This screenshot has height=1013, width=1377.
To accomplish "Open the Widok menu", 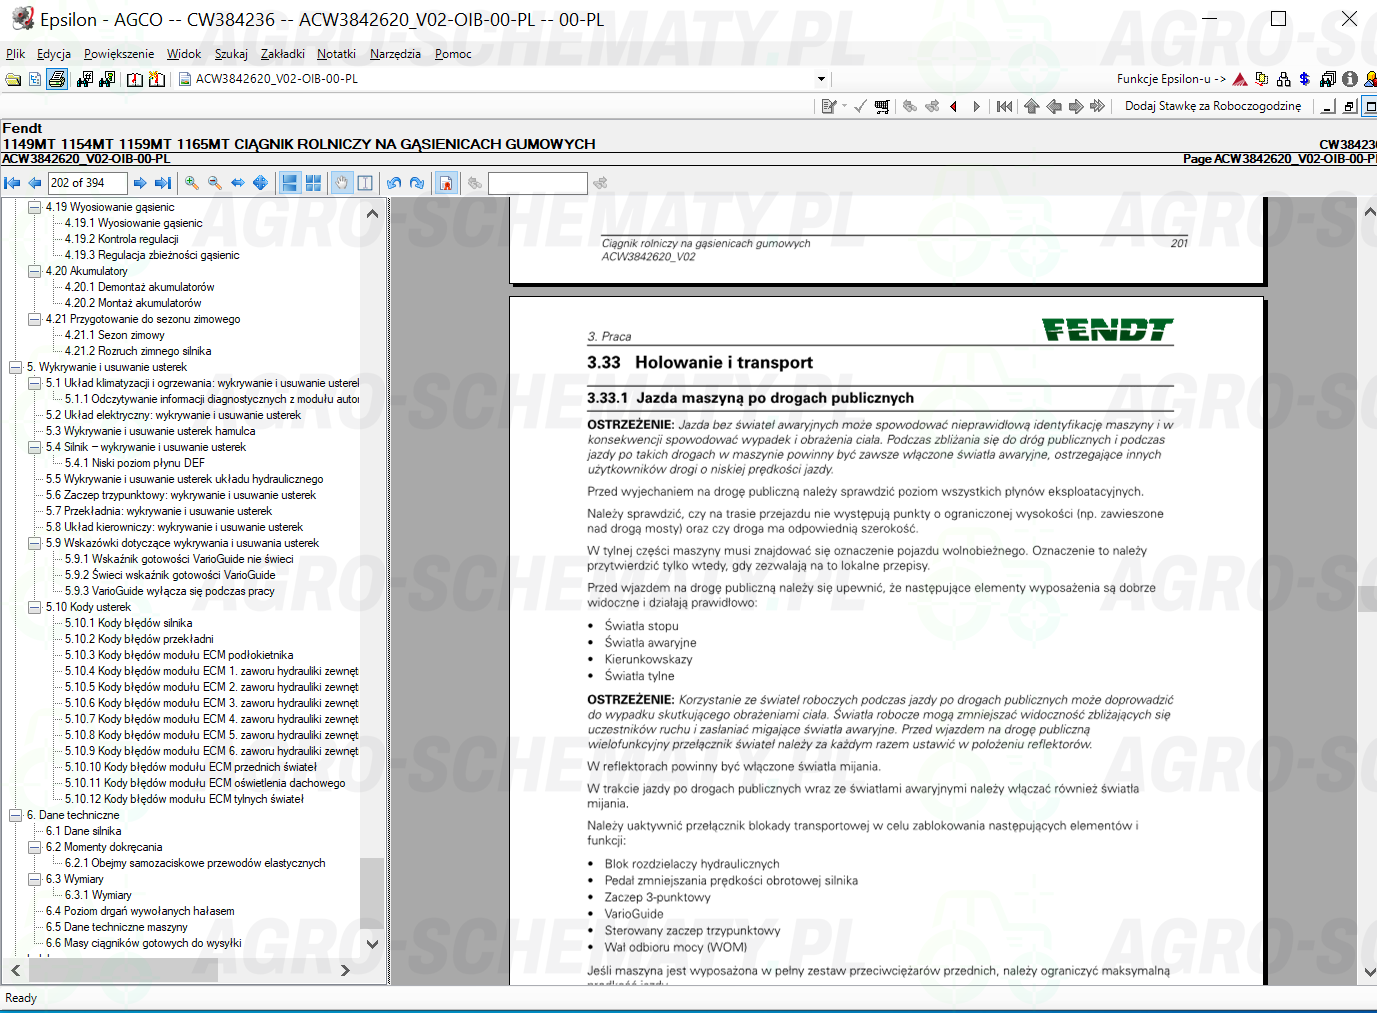I will (x=184, y=54).
